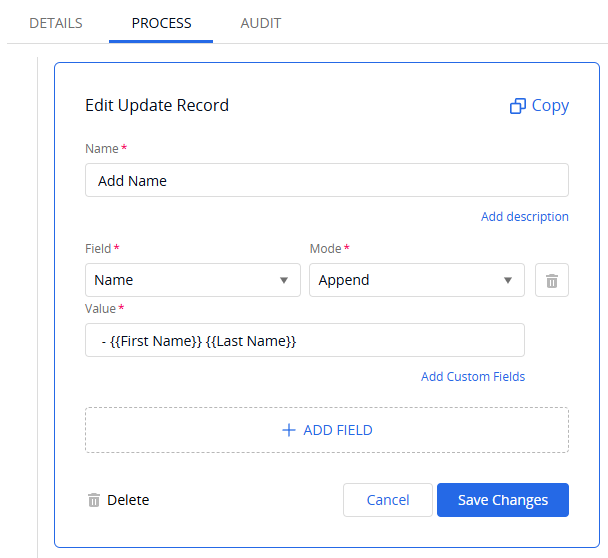Open the Mode dropdown showing Append
Viewport: 608px width, 558px height.
pos(417,280)
